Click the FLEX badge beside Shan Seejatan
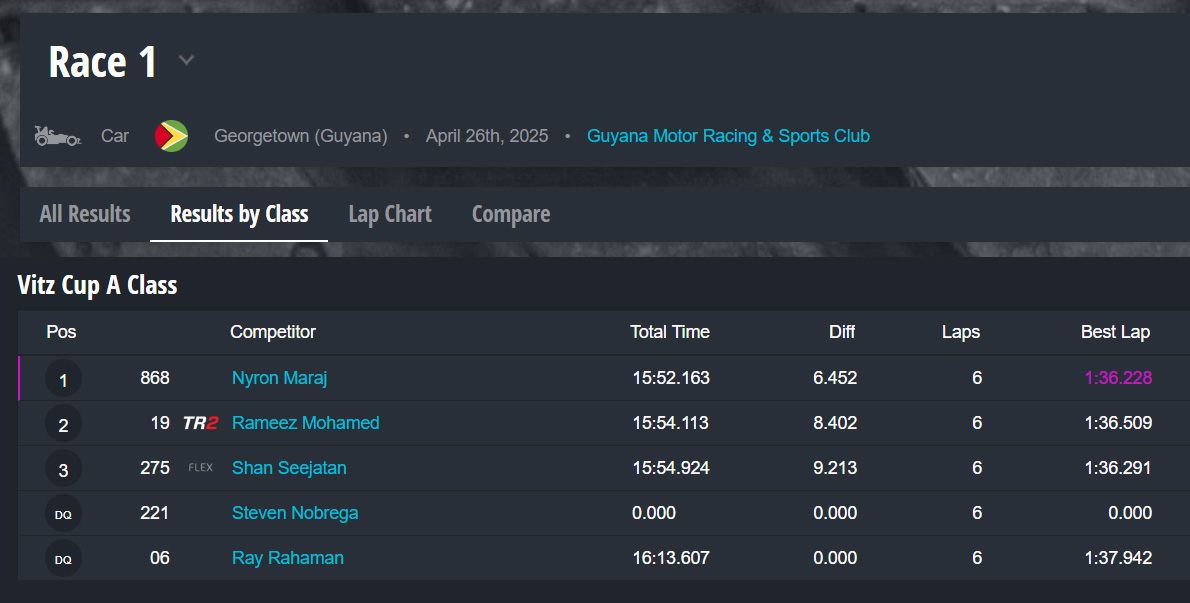 [x=200, y=468]
